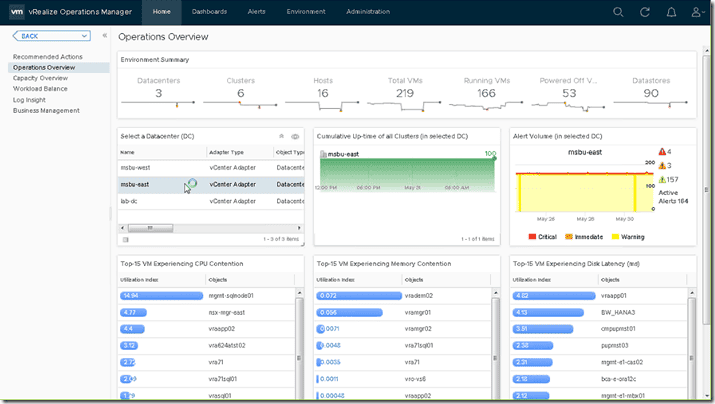Screen dimensions: 715x404
Task: Click the vm logo icon
Action: point(17,11)
